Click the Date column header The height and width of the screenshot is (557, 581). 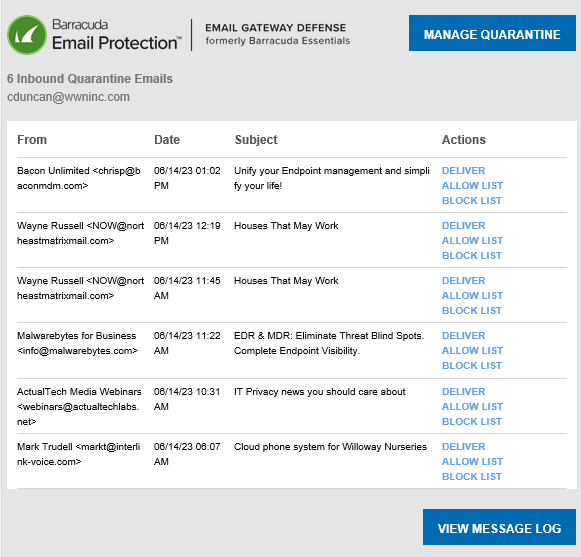pyautogui.click(x=167, y=140)
